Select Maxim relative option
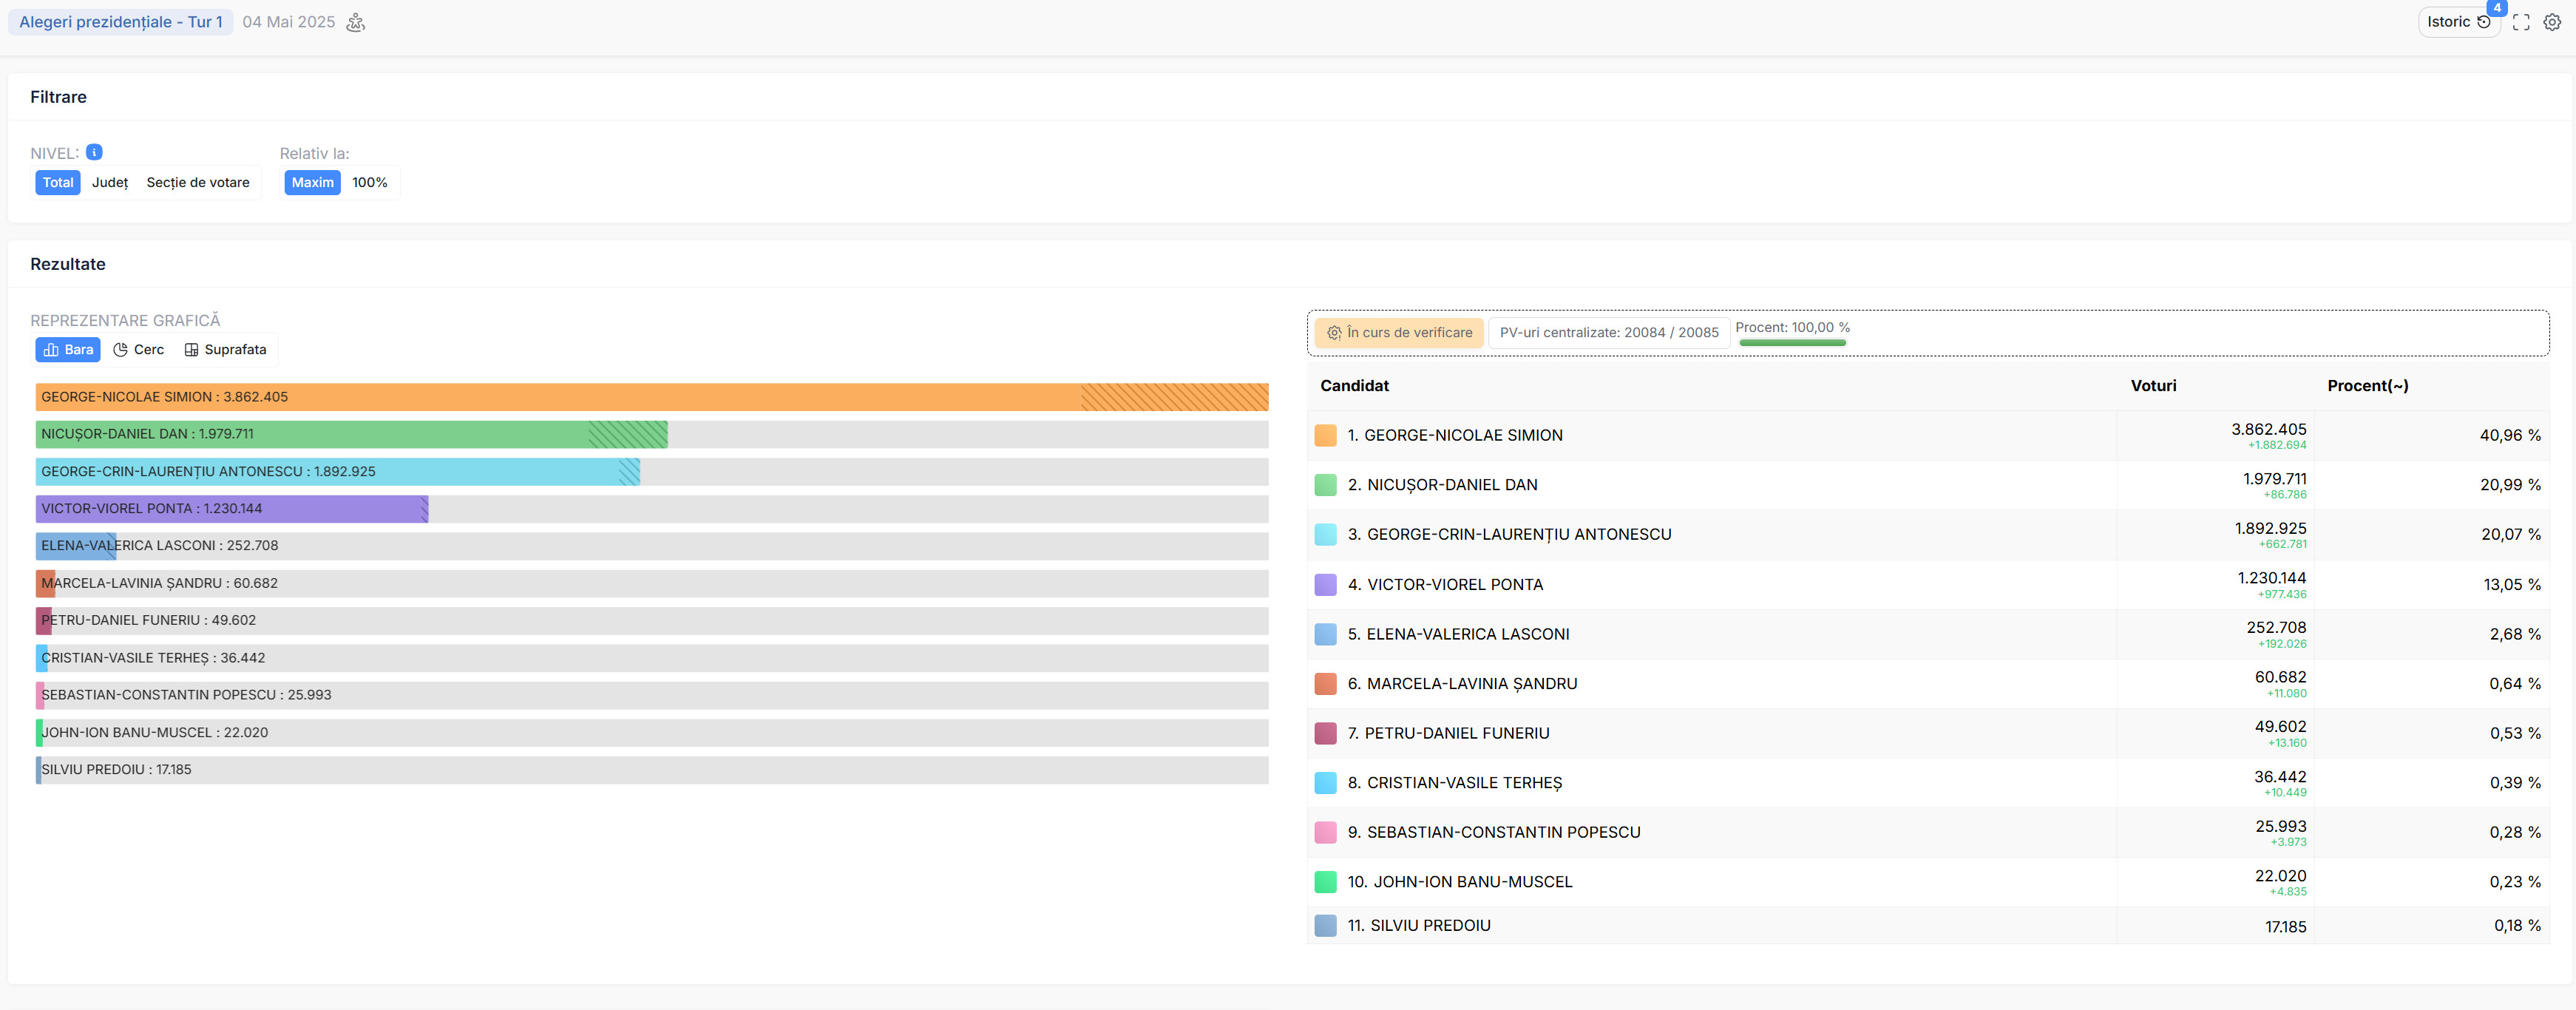 coord(313,182)
